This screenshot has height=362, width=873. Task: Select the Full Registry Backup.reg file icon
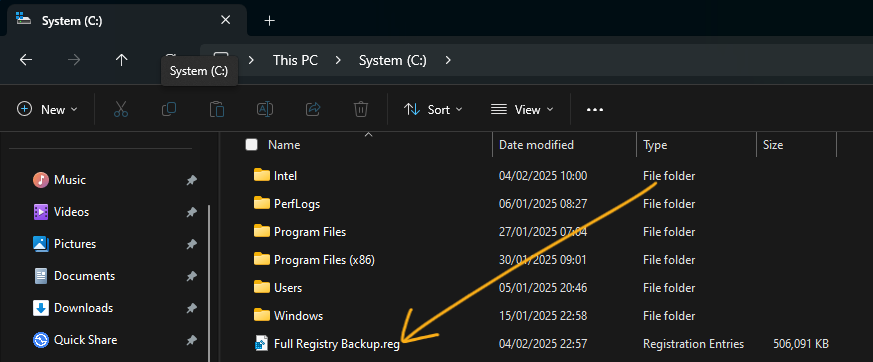click(x=262, y=344)
